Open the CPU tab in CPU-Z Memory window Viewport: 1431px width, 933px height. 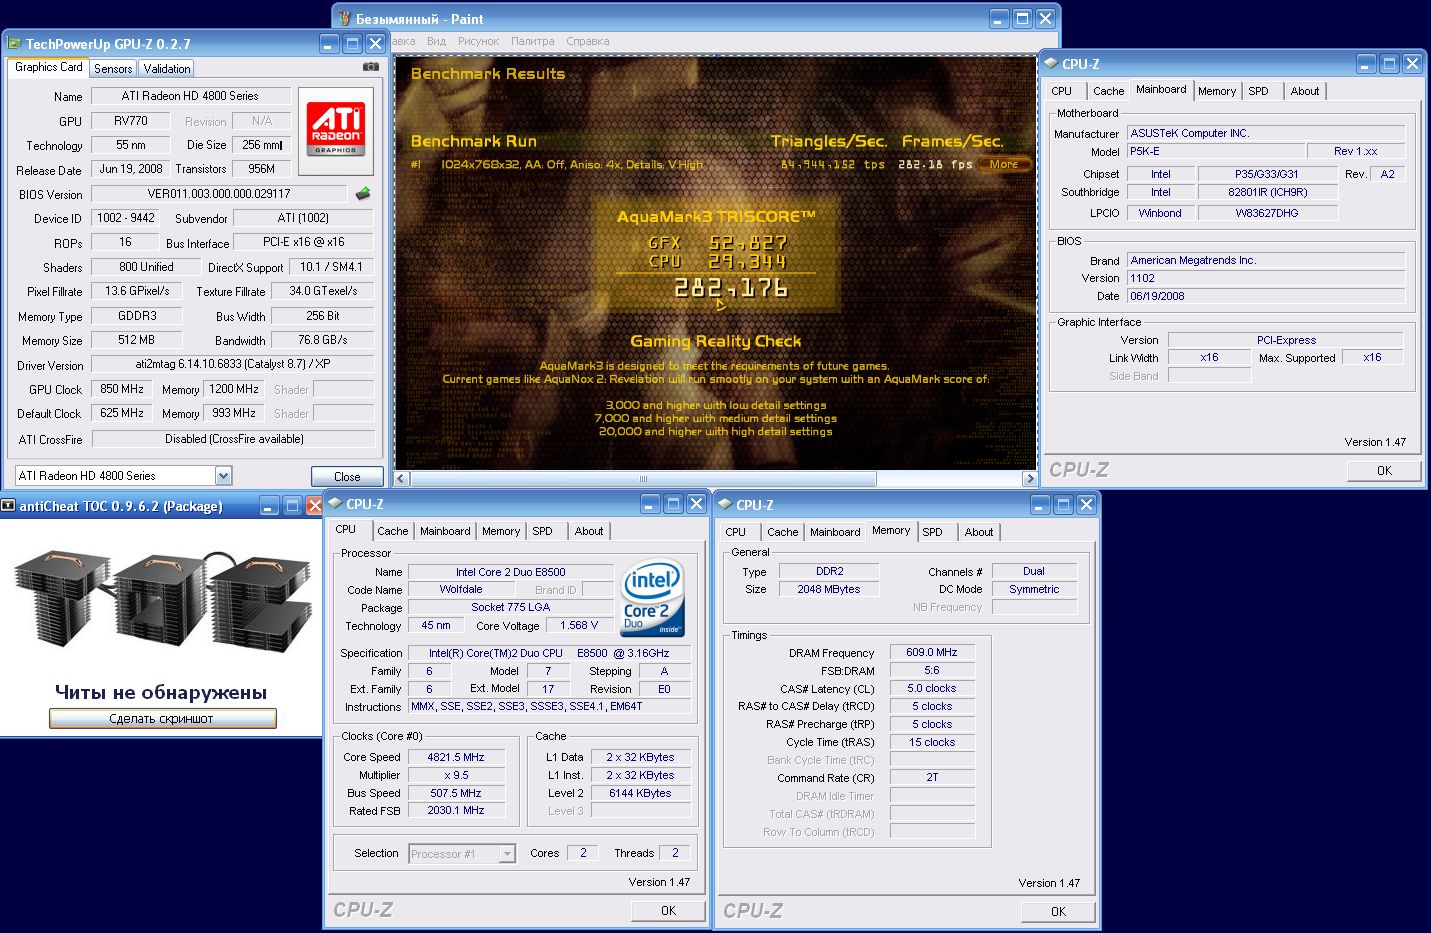coord(736,532)
